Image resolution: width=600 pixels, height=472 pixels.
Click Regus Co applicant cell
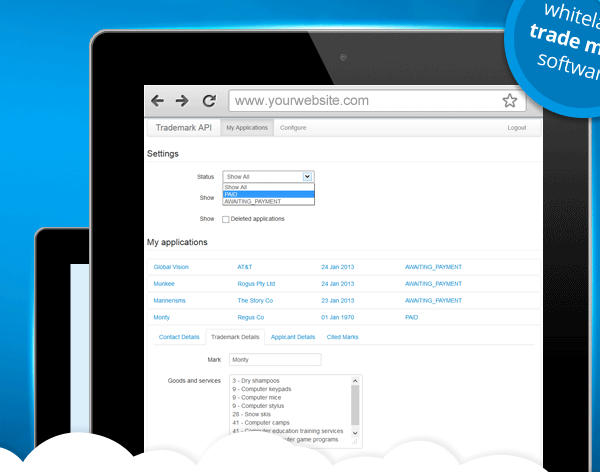[x=251, y=318]
